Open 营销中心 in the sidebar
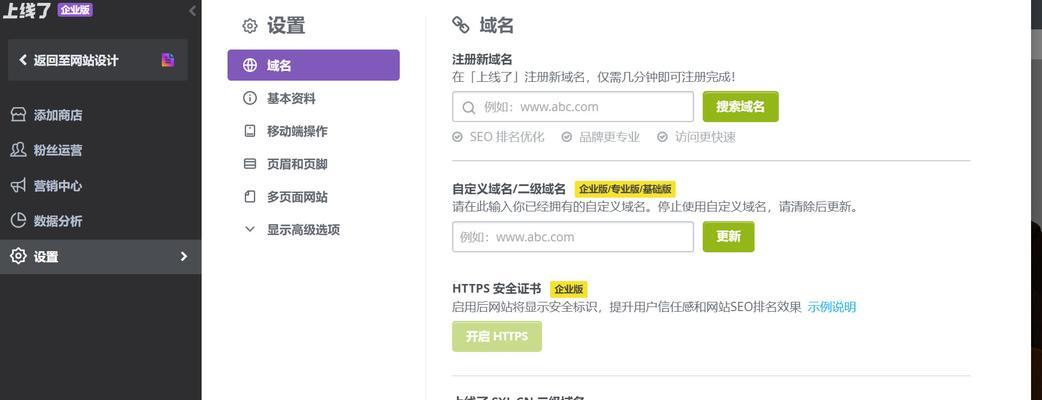 coord(58,185)
